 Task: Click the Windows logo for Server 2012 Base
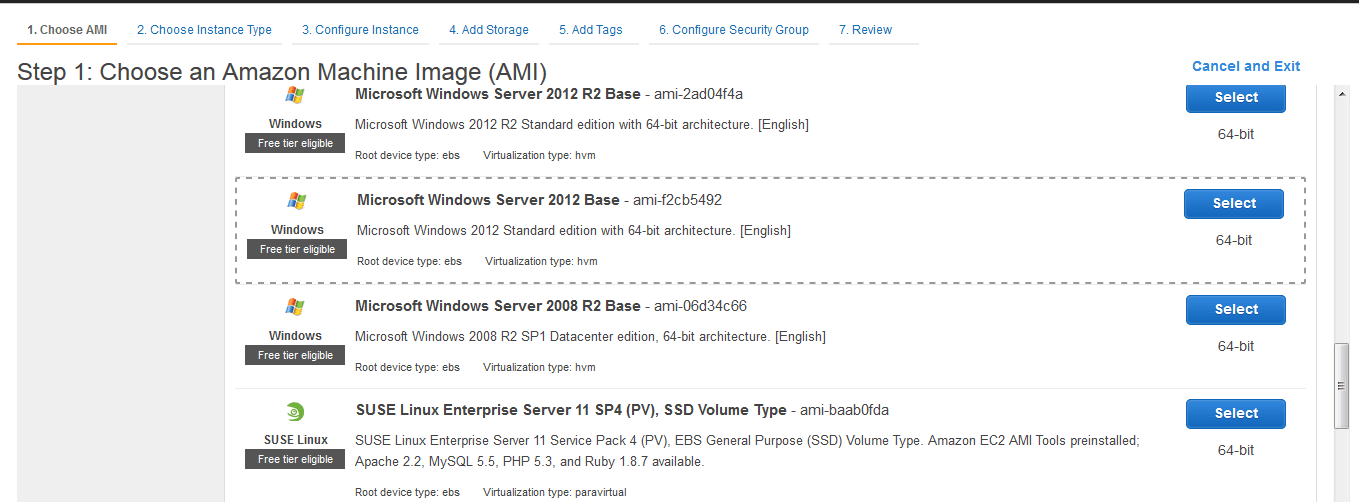(x=297, y=201)
